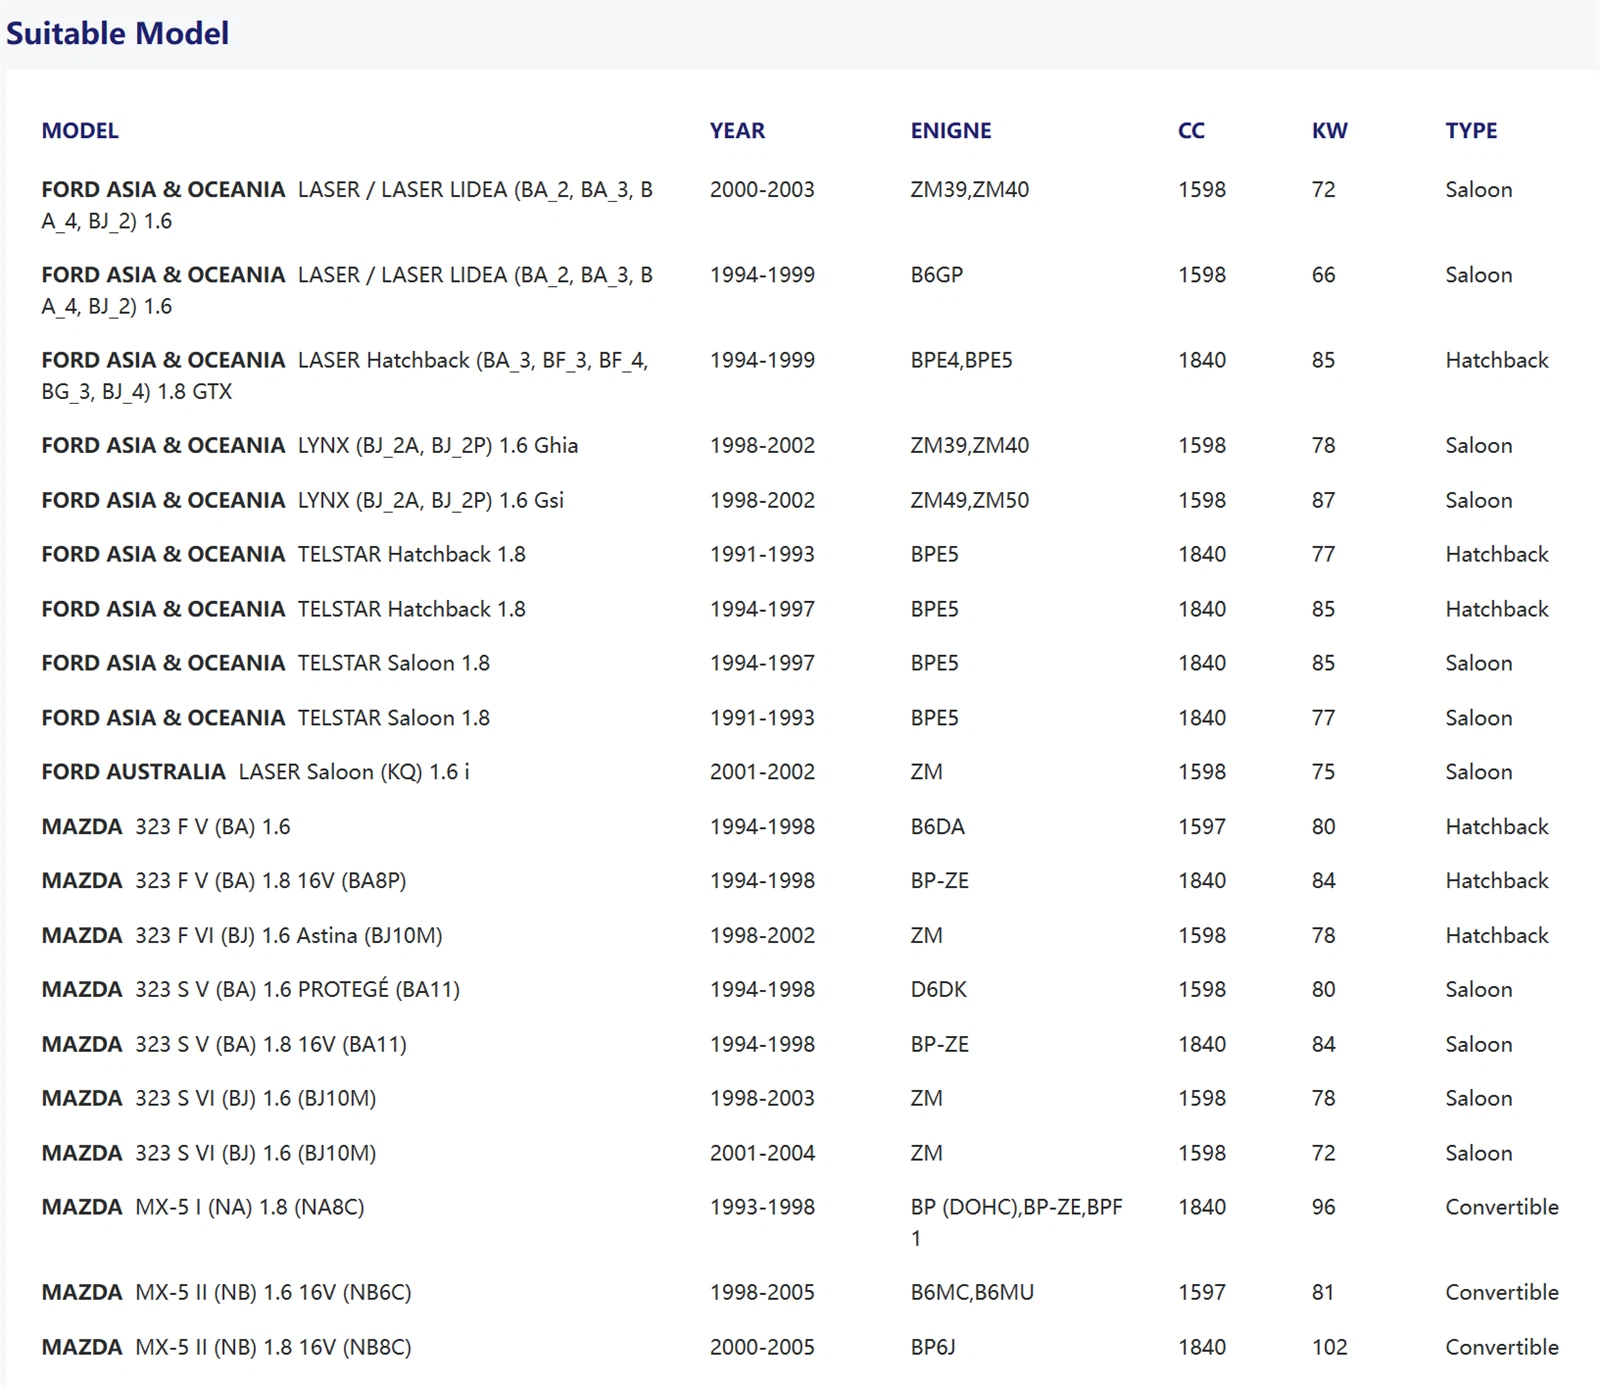Click the BP (DOHC),BP-ZE,BPF1 engine cell
Viewport: 1600px width, 1387px height.
click(1016, 1222)
